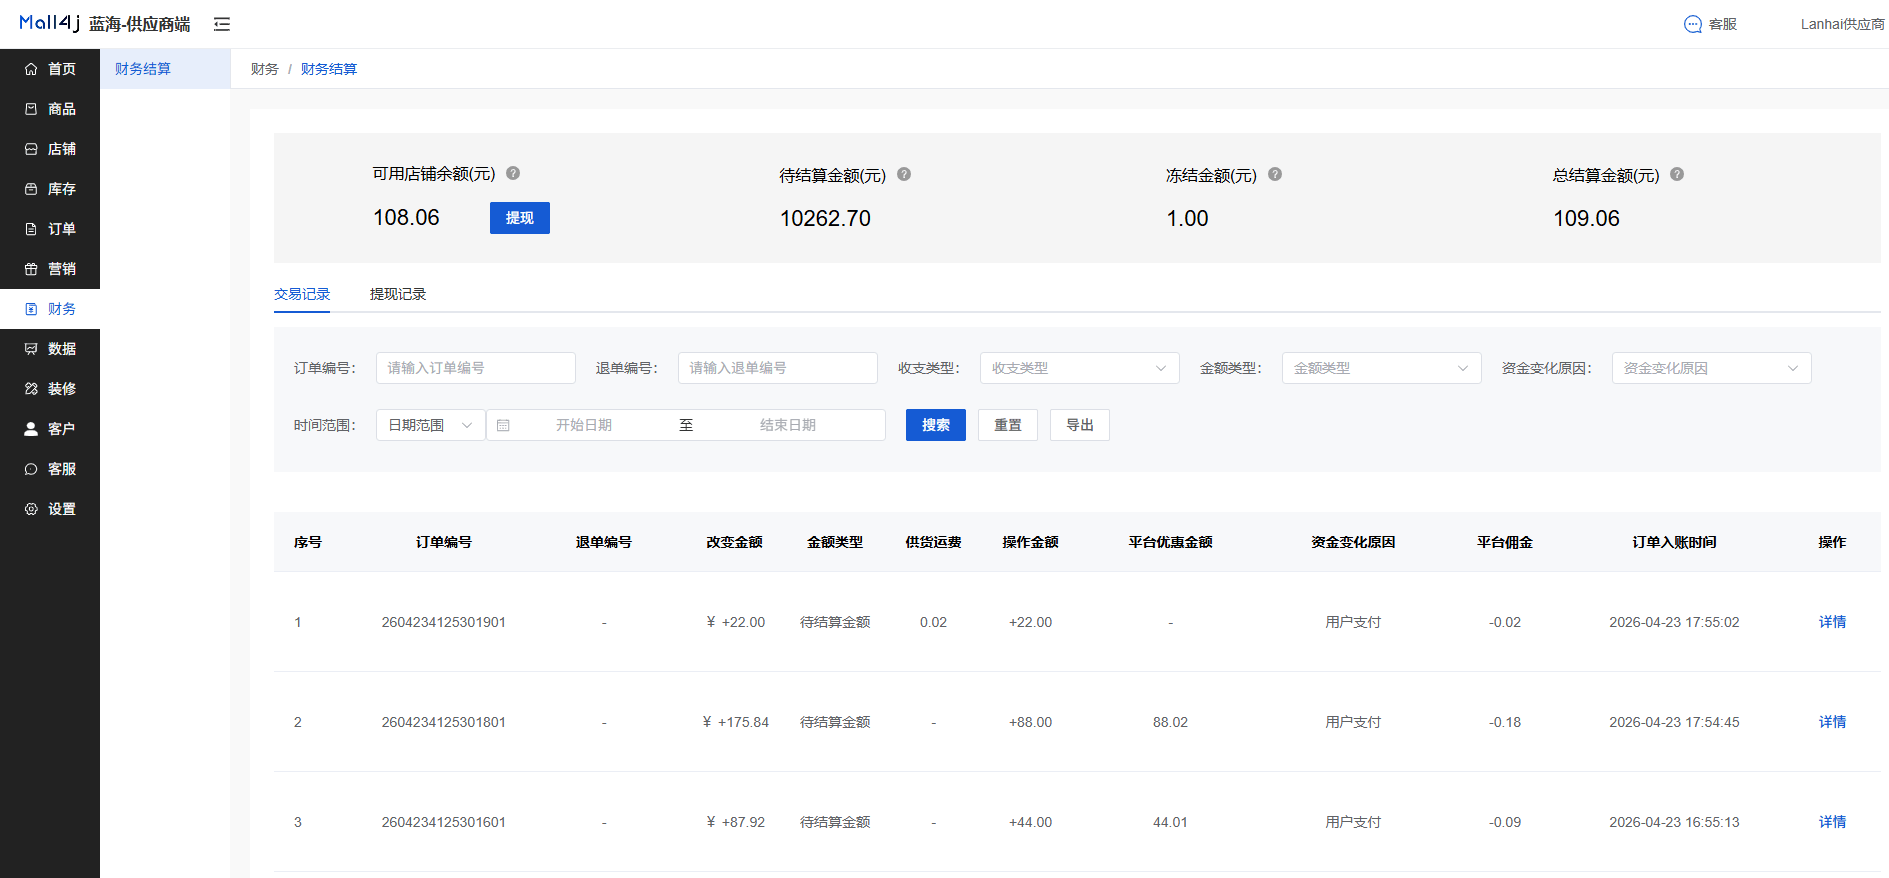Click the 总结算金额 value 109.06

1586,218
